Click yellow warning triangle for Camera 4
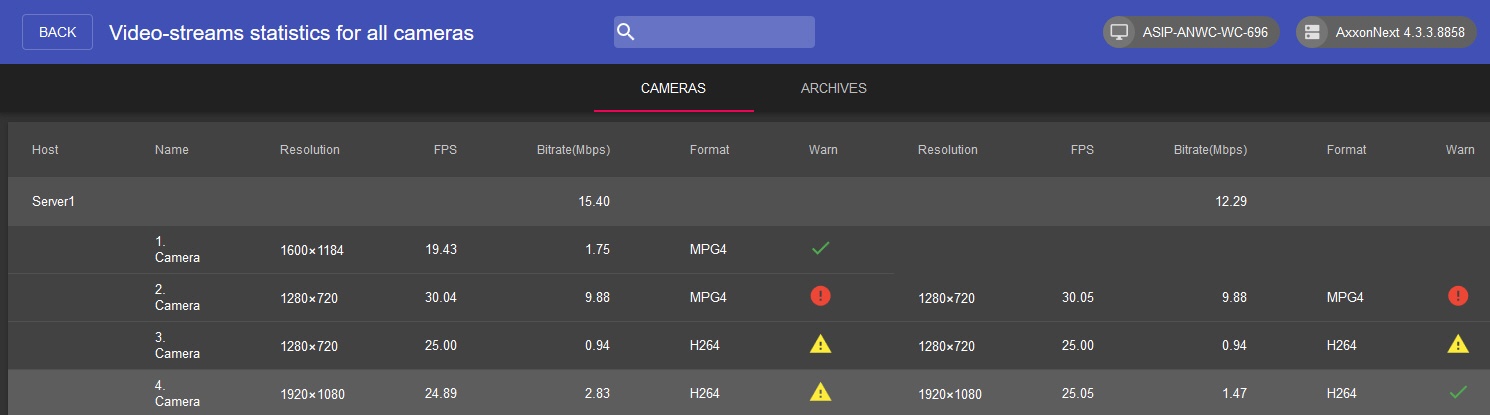 821,393
